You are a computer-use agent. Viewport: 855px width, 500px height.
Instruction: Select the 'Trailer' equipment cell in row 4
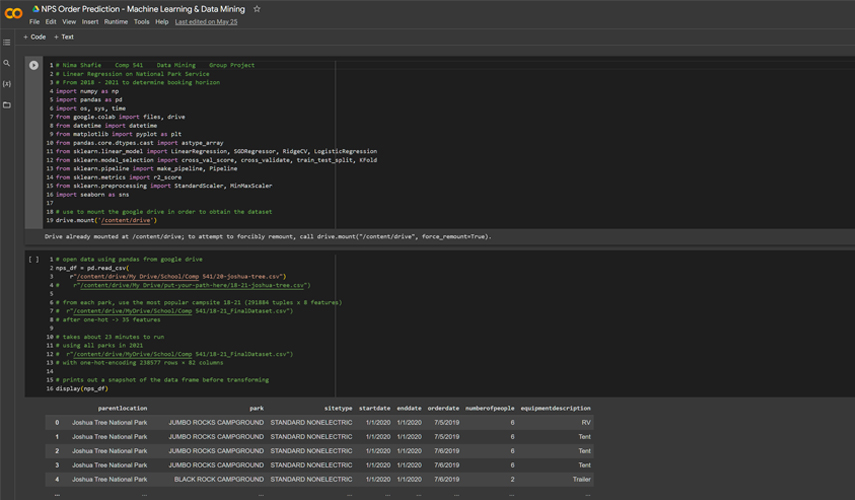tap(582, 479)
